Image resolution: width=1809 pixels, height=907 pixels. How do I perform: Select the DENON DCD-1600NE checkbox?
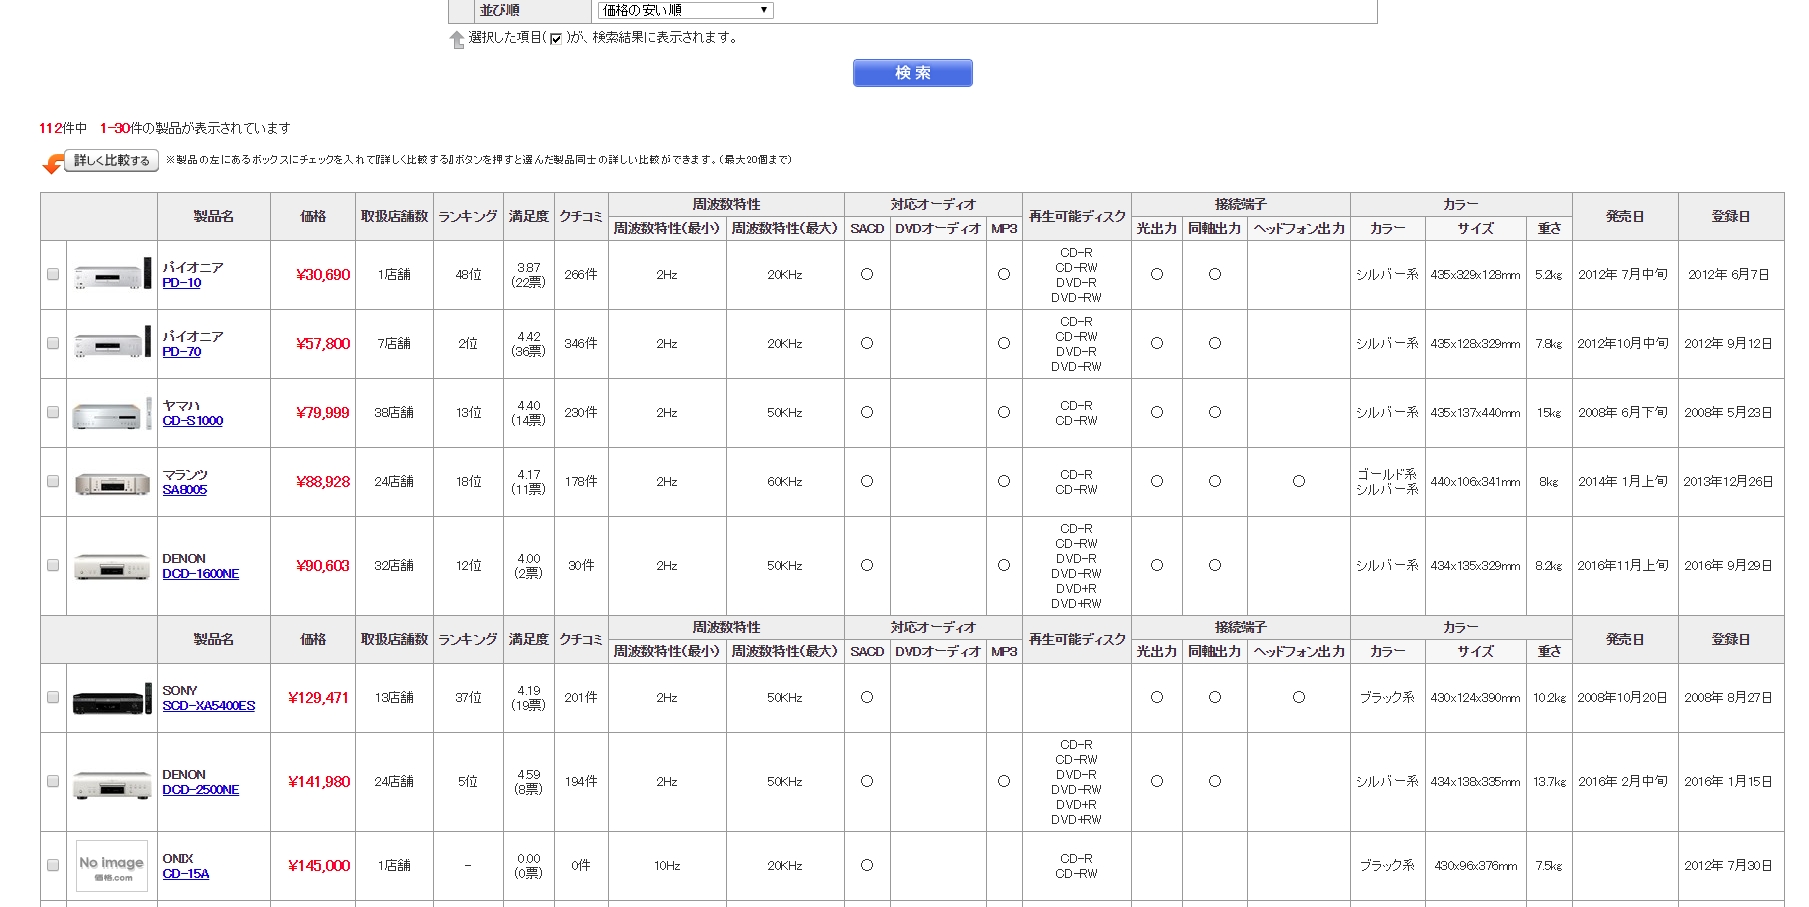click(x=53, y=565)
